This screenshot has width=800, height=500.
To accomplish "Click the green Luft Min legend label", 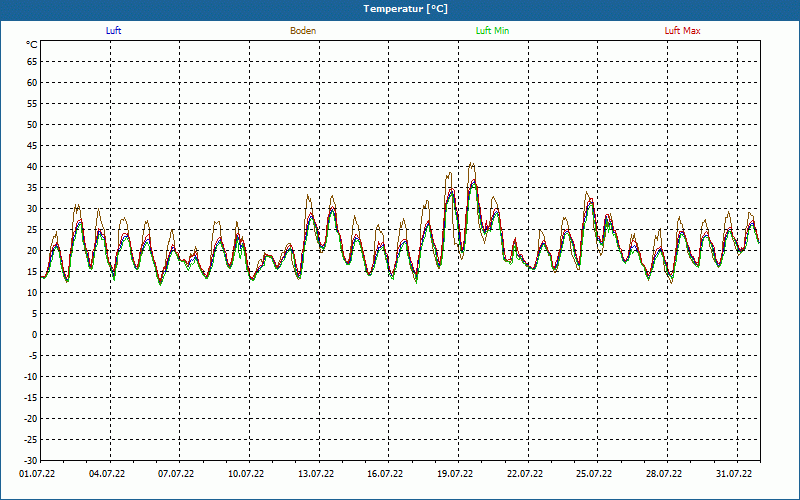I will [x=492, y=31].
